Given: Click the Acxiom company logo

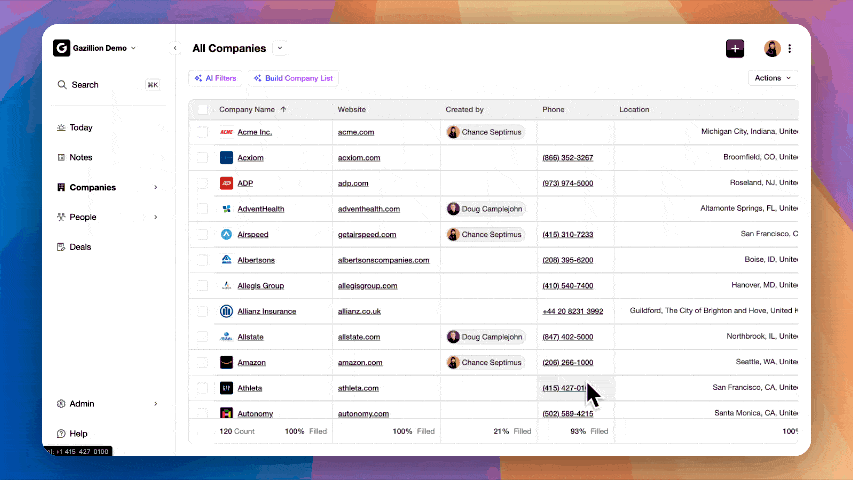Looking at the screenshot, I should click(226, 158).
